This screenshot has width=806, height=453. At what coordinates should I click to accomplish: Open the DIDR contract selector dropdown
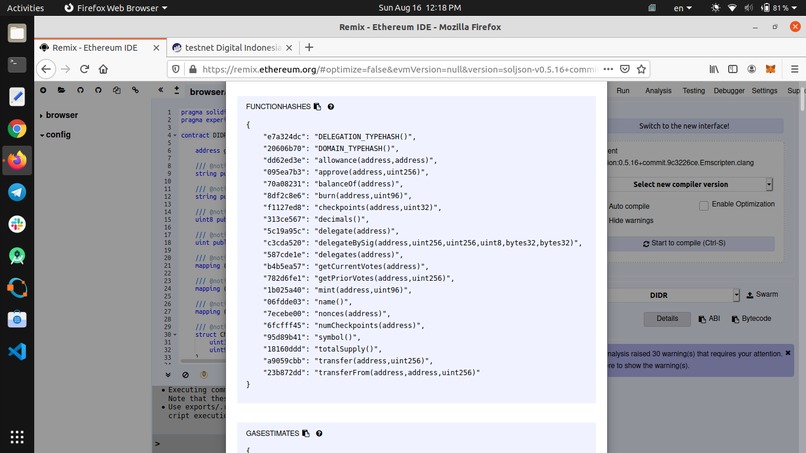click(673, 295)
